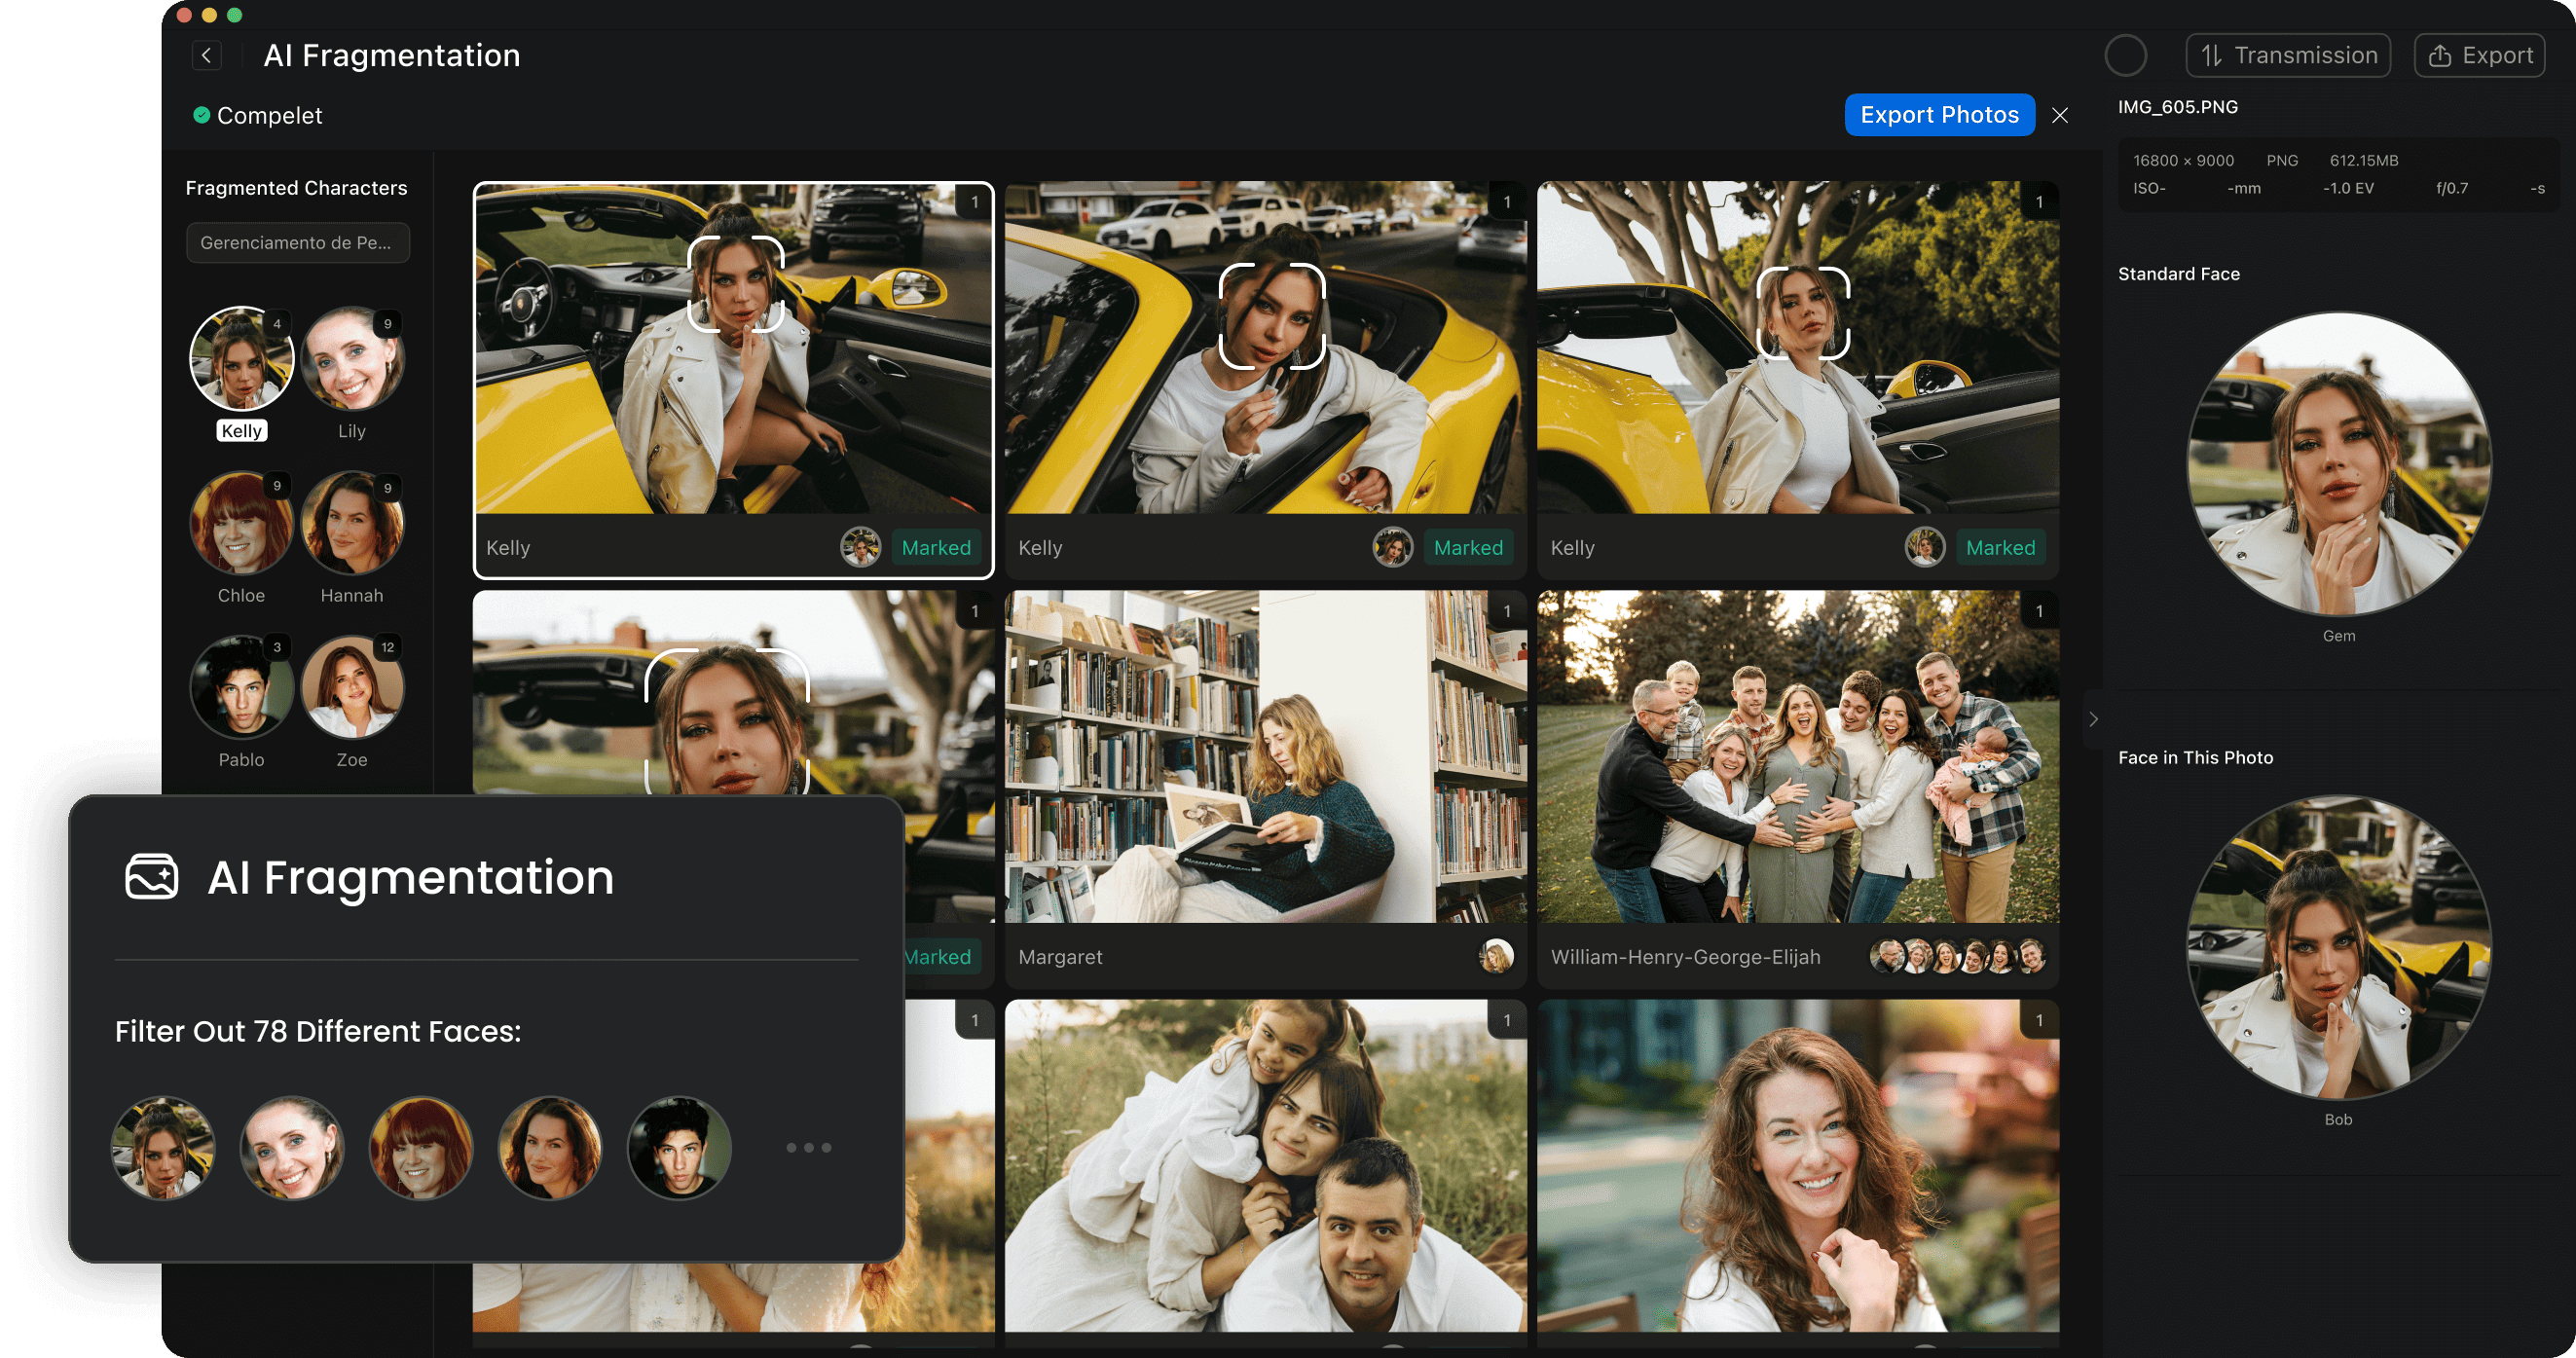Click the Export Photos button
2576x1358 pixels.
coord(1938,114)
